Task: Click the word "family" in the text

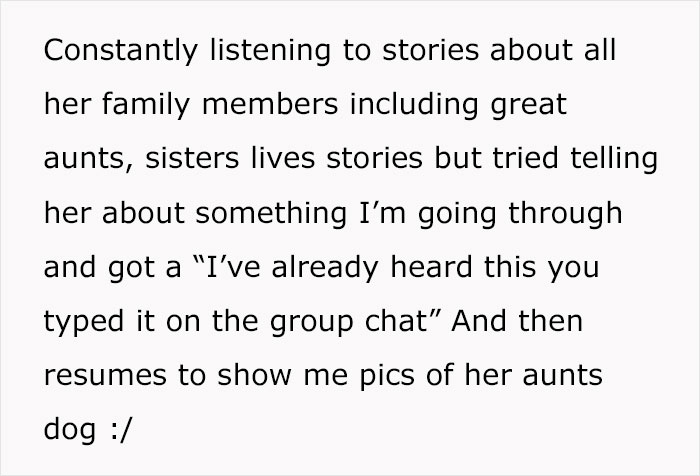Action: click(x=139, y=105)
